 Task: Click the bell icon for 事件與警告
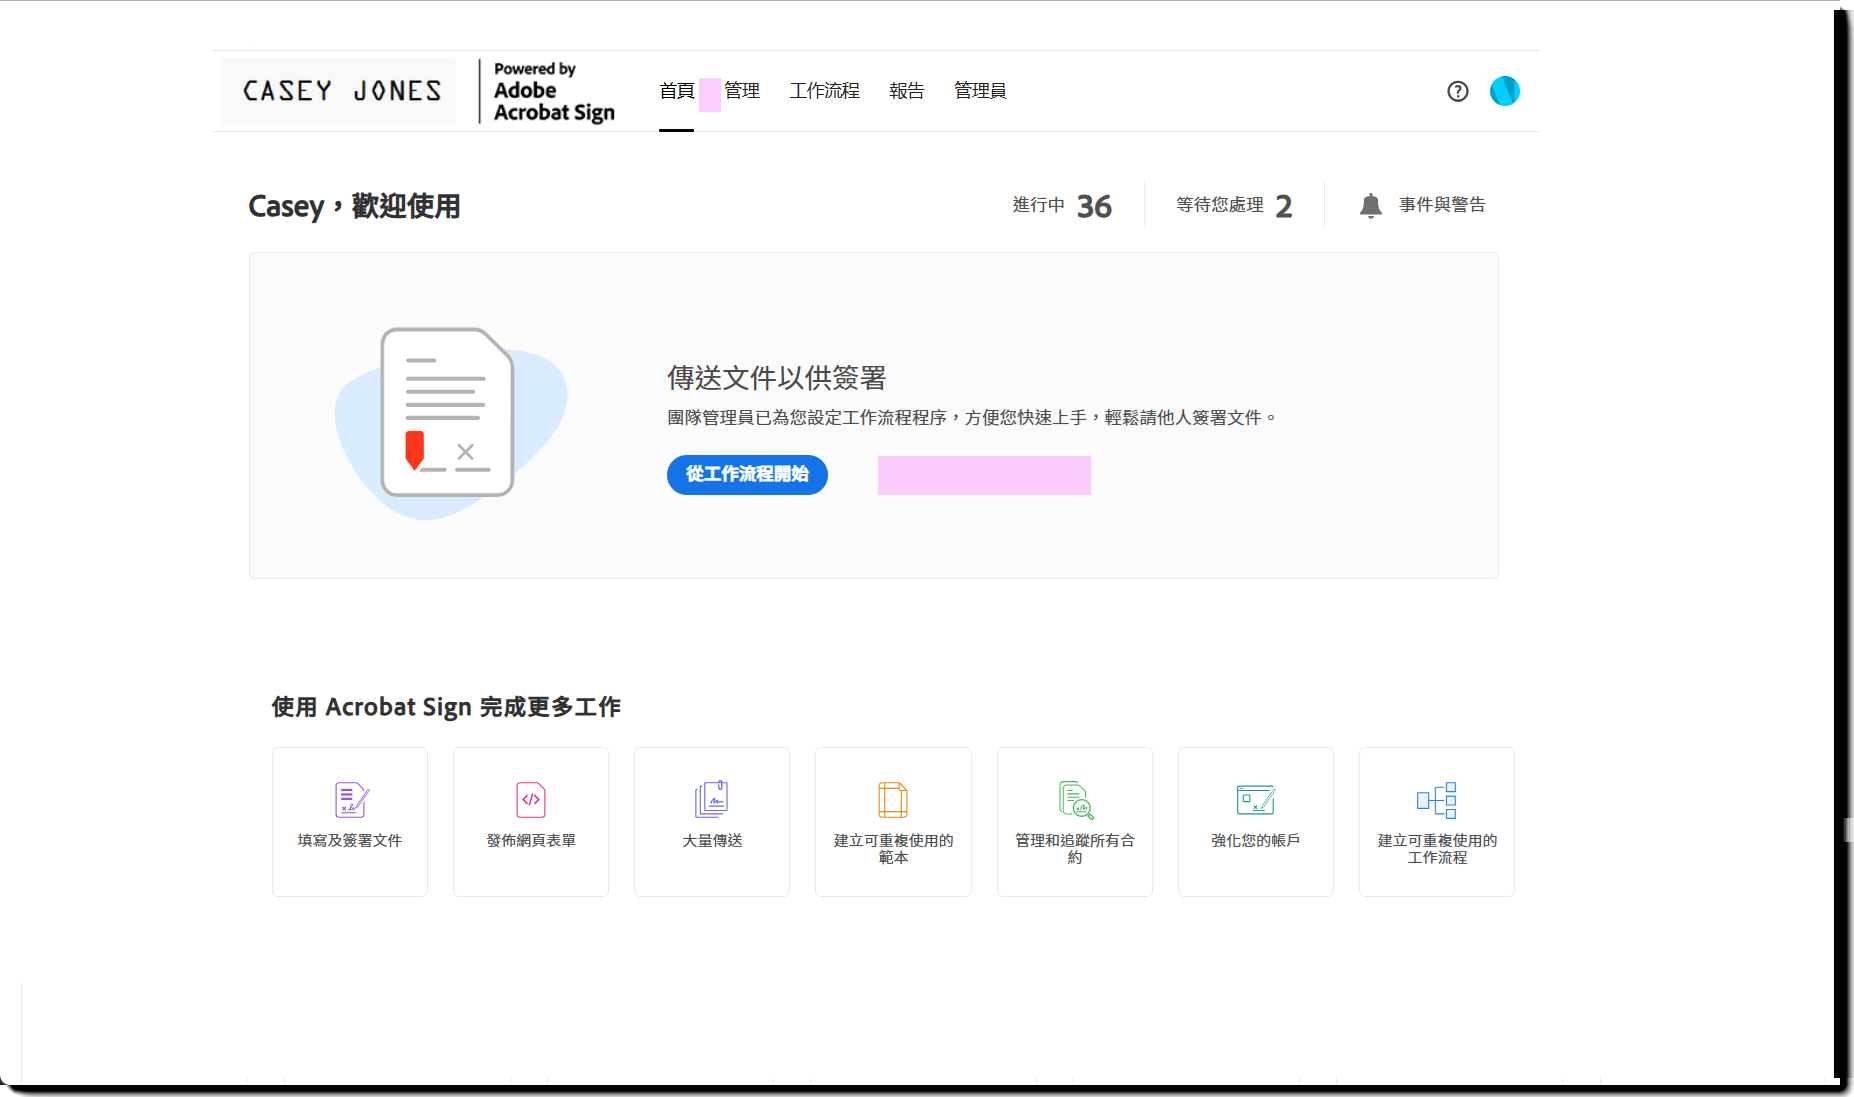(1370, 206)
